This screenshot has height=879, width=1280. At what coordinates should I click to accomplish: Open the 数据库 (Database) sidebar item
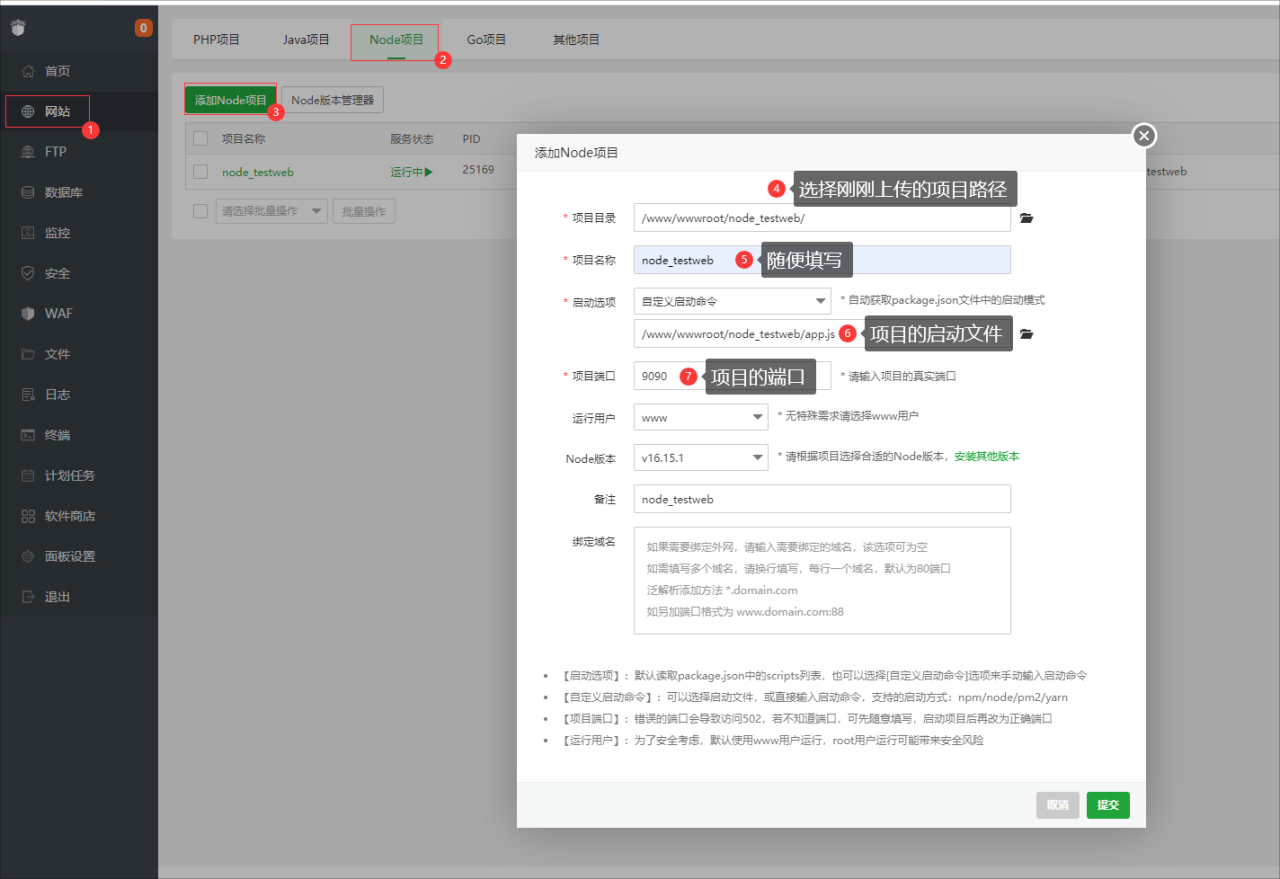(x=63, y=192)
